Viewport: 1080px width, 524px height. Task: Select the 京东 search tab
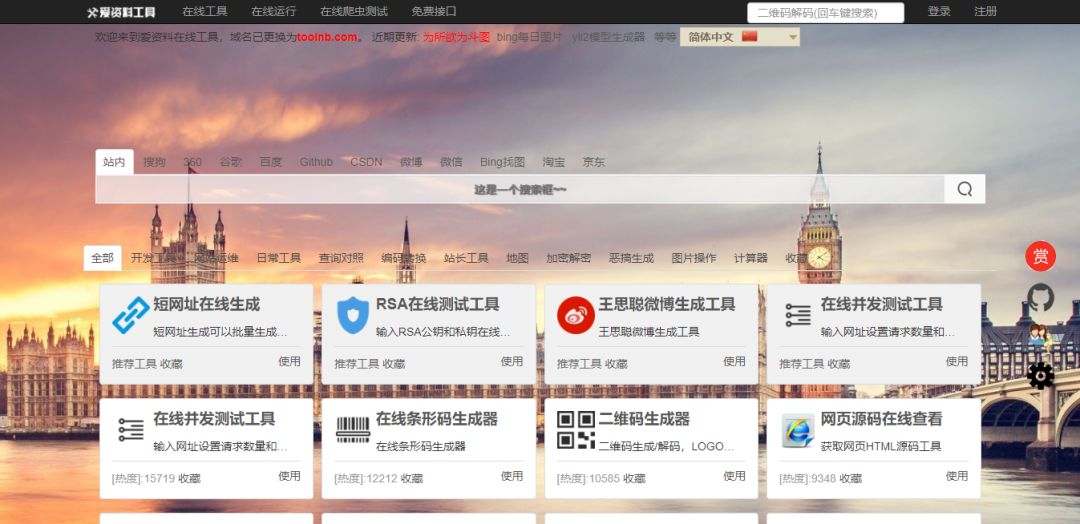pos(594,162)
